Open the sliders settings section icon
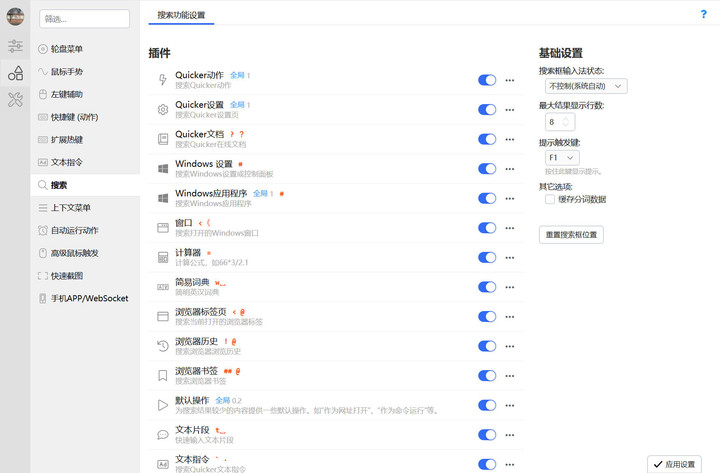Screen dimensions: 720x473 tap(15, 45)
